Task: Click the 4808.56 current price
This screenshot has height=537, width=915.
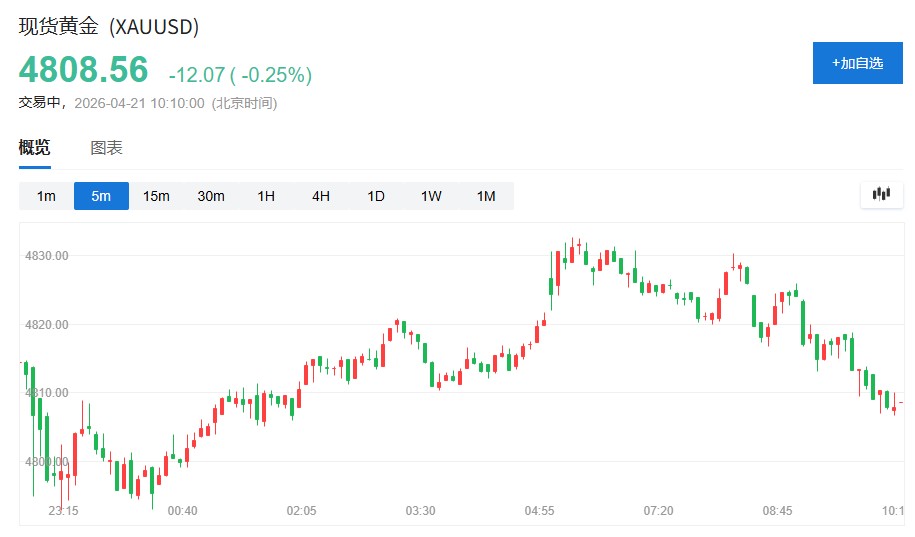Action: [x=83, y=70]
